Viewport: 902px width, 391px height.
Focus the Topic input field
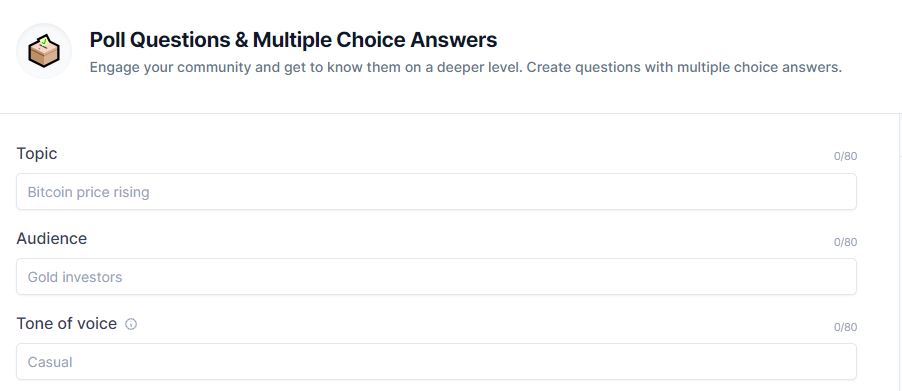point(436,191)
